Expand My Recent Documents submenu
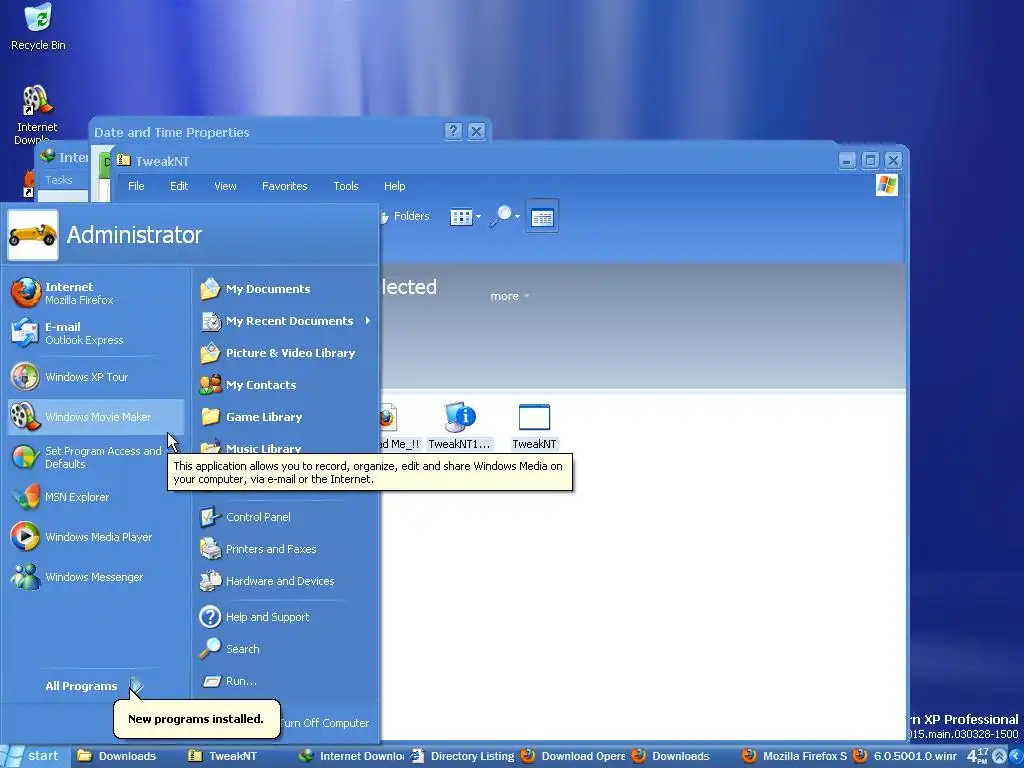The width and height of the screenshot is (1024, 768). 285,321
